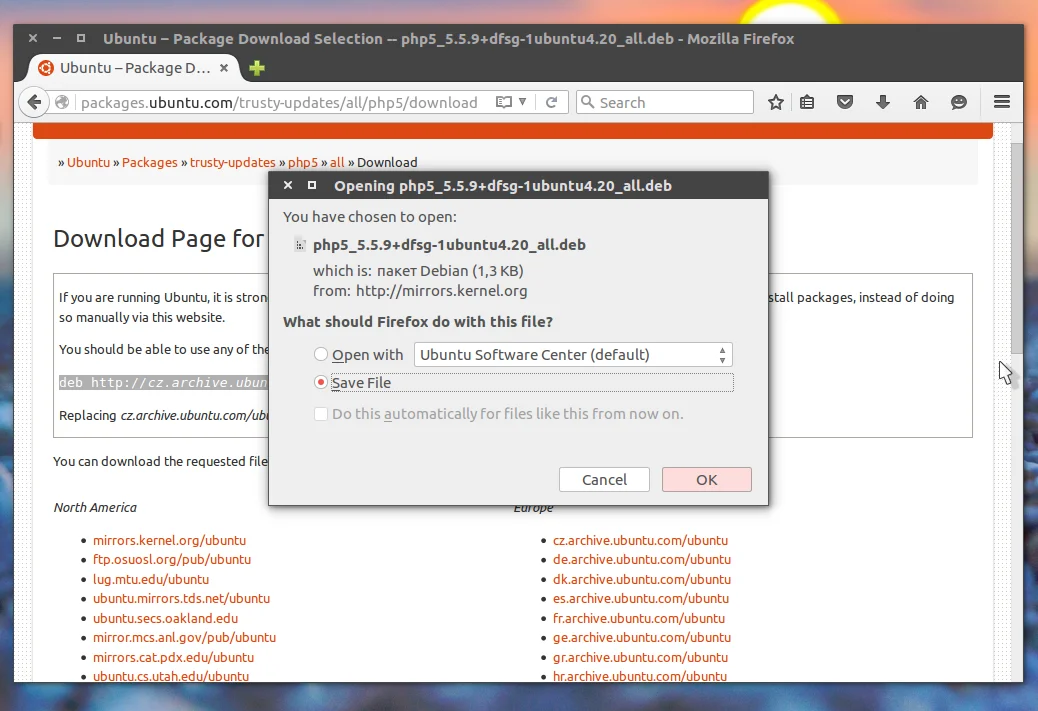This screenshot has height=711, width=1038.
Task: Maximize the Opening php5 dialog
Action: tap(312, 185)
